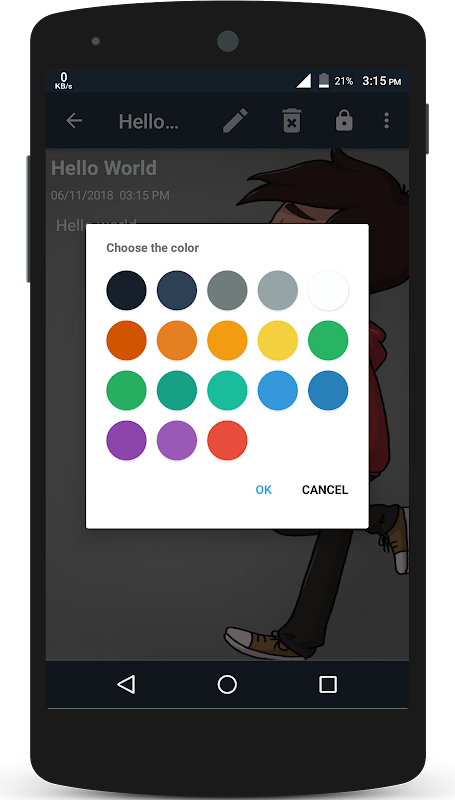Confirm color with the OK button
This screenshot has width=455, height=800.
(264, 490)
